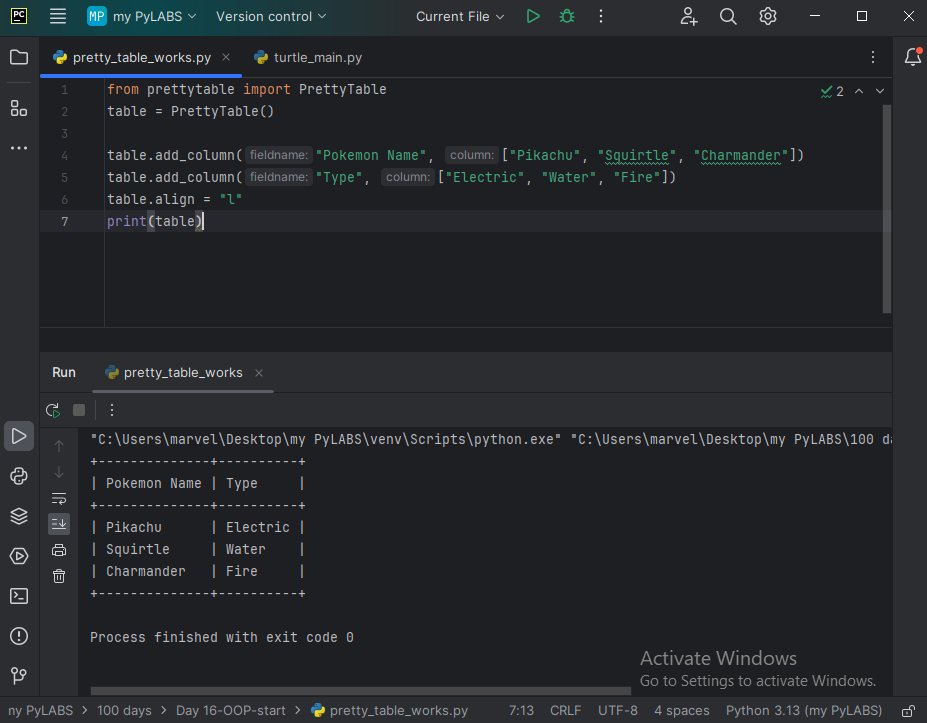927x723 pixels.
Task: Stop the running process
Action: (79, 410)
